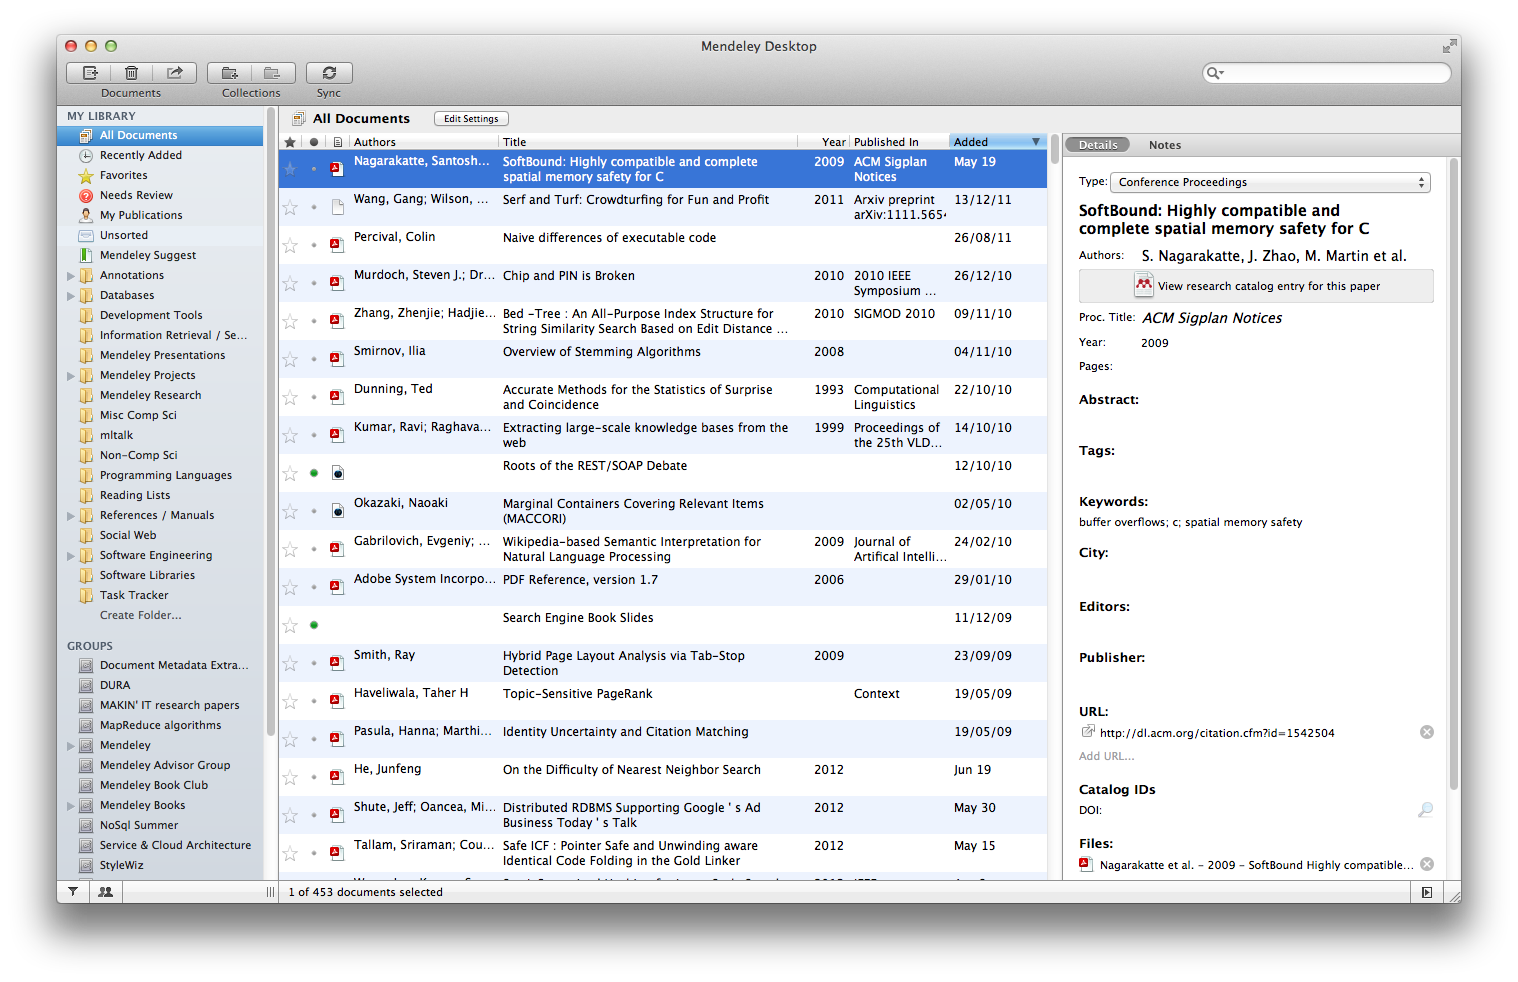
Task: Open the dl.acm.org citation URL
Action: (1217, 733)
